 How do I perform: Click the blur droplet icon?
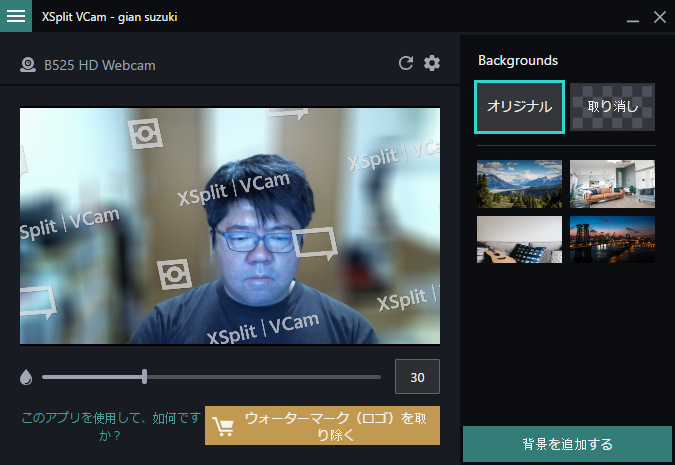tap(26, 377)
